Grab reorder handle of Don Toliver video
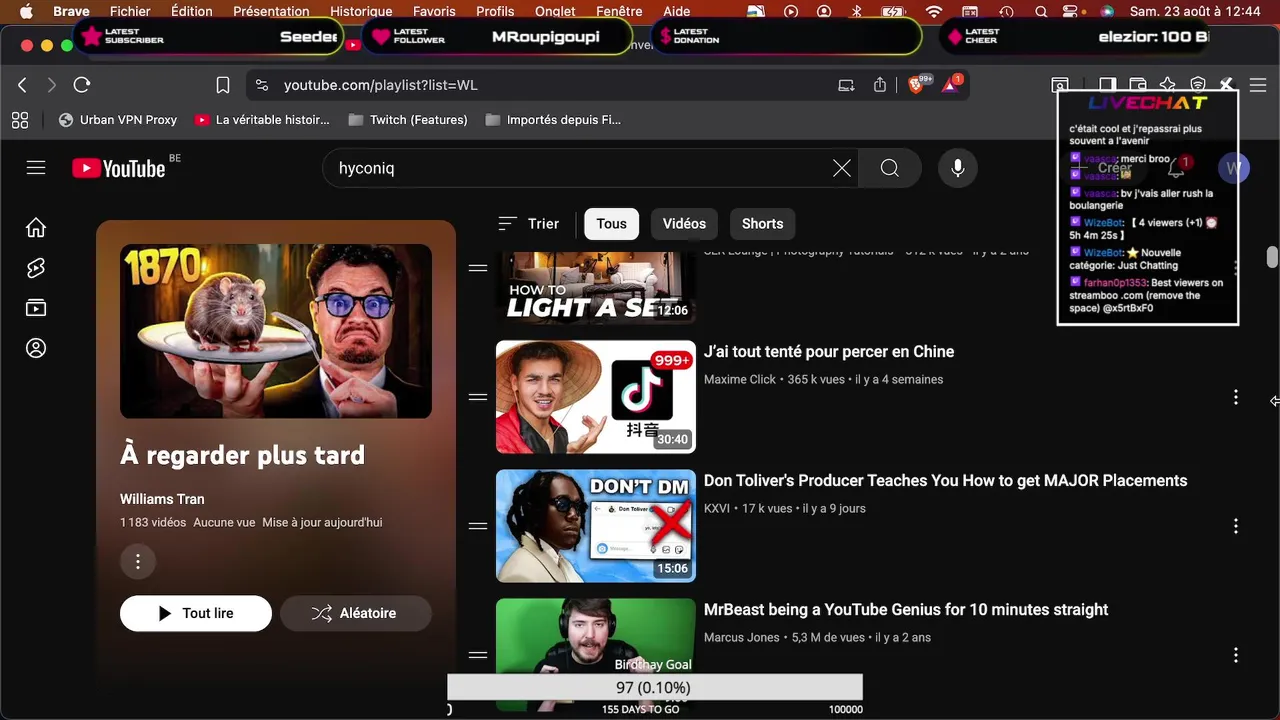Viewport: 1280px width, 720px height. coord(478,526)
